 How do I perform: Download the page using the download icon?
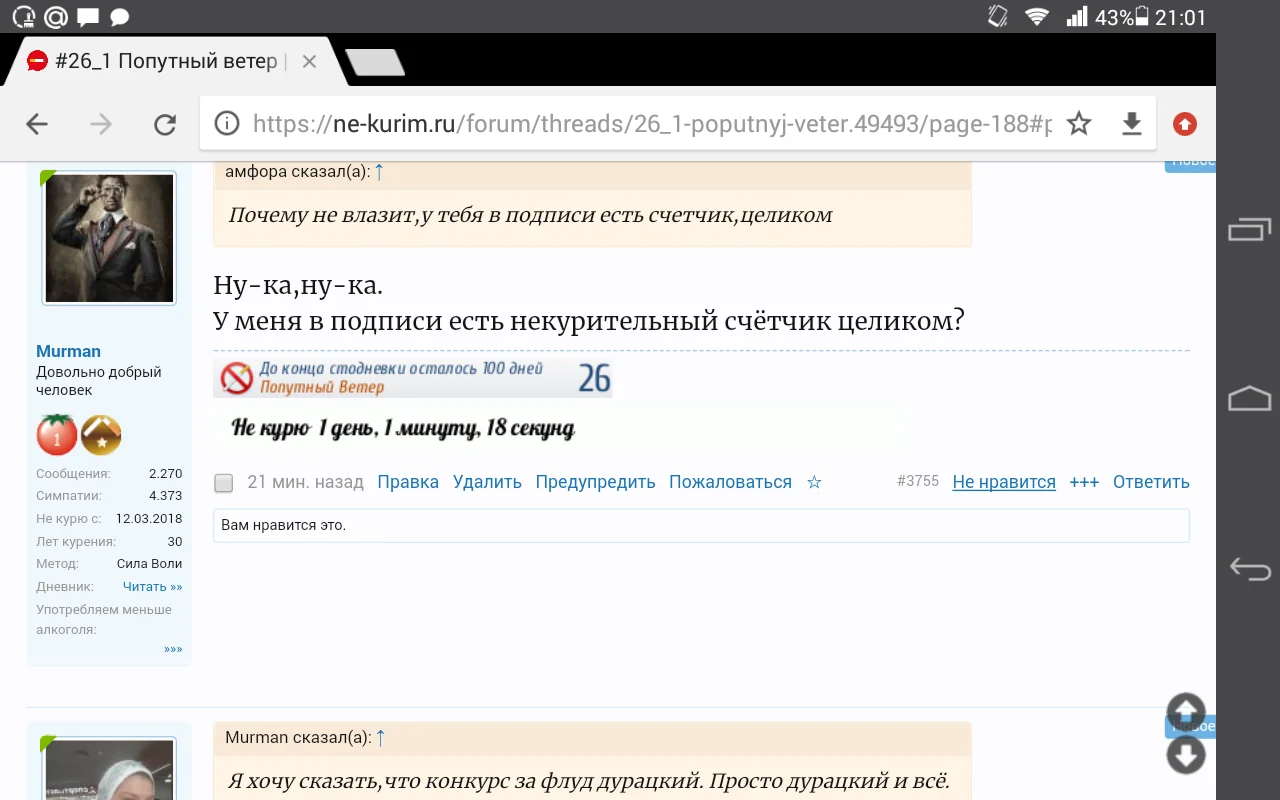1131,123
